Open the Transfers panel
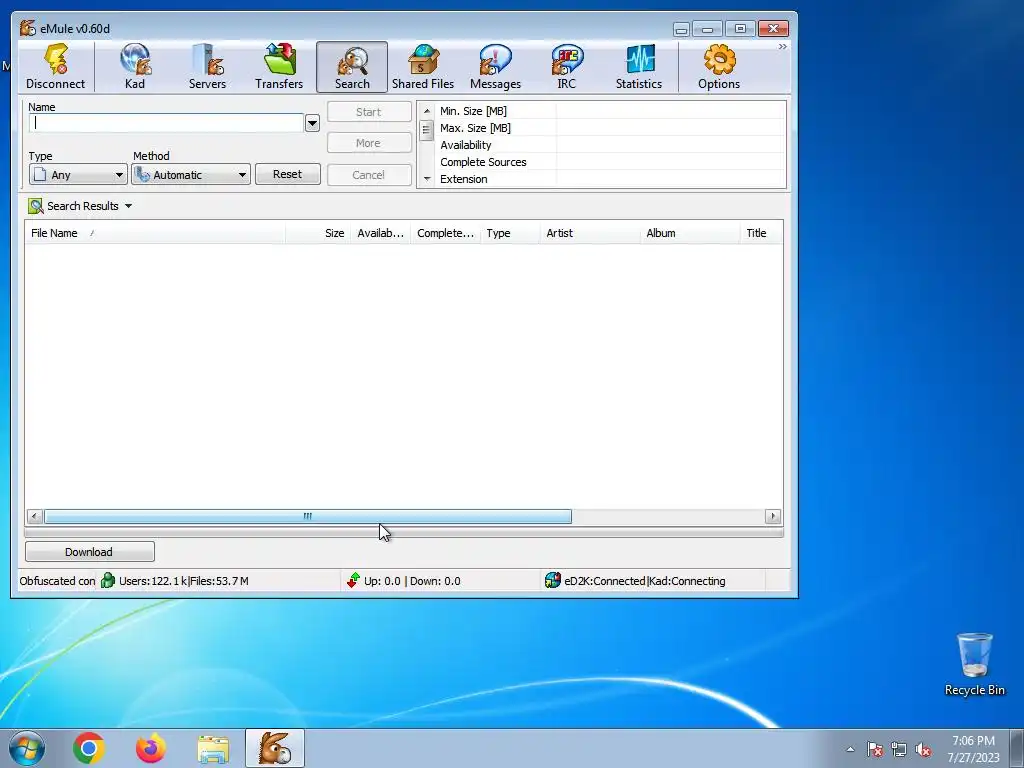This screenshot has width=1024, height=768. pos(280,67)
